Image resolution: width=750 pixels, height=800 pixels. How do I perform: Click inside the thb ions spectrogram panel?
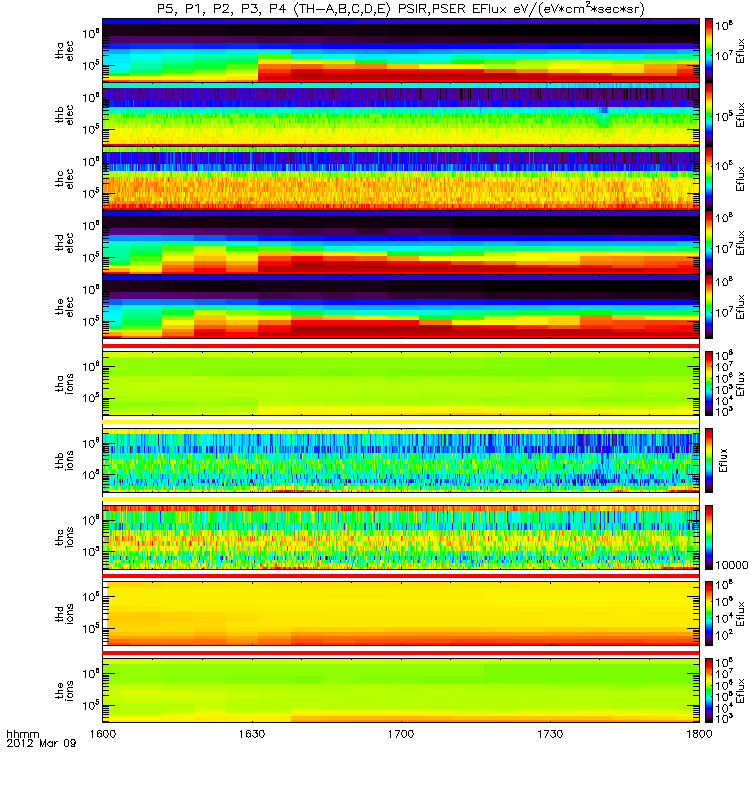pyautogui.click(x=401, y=460)
